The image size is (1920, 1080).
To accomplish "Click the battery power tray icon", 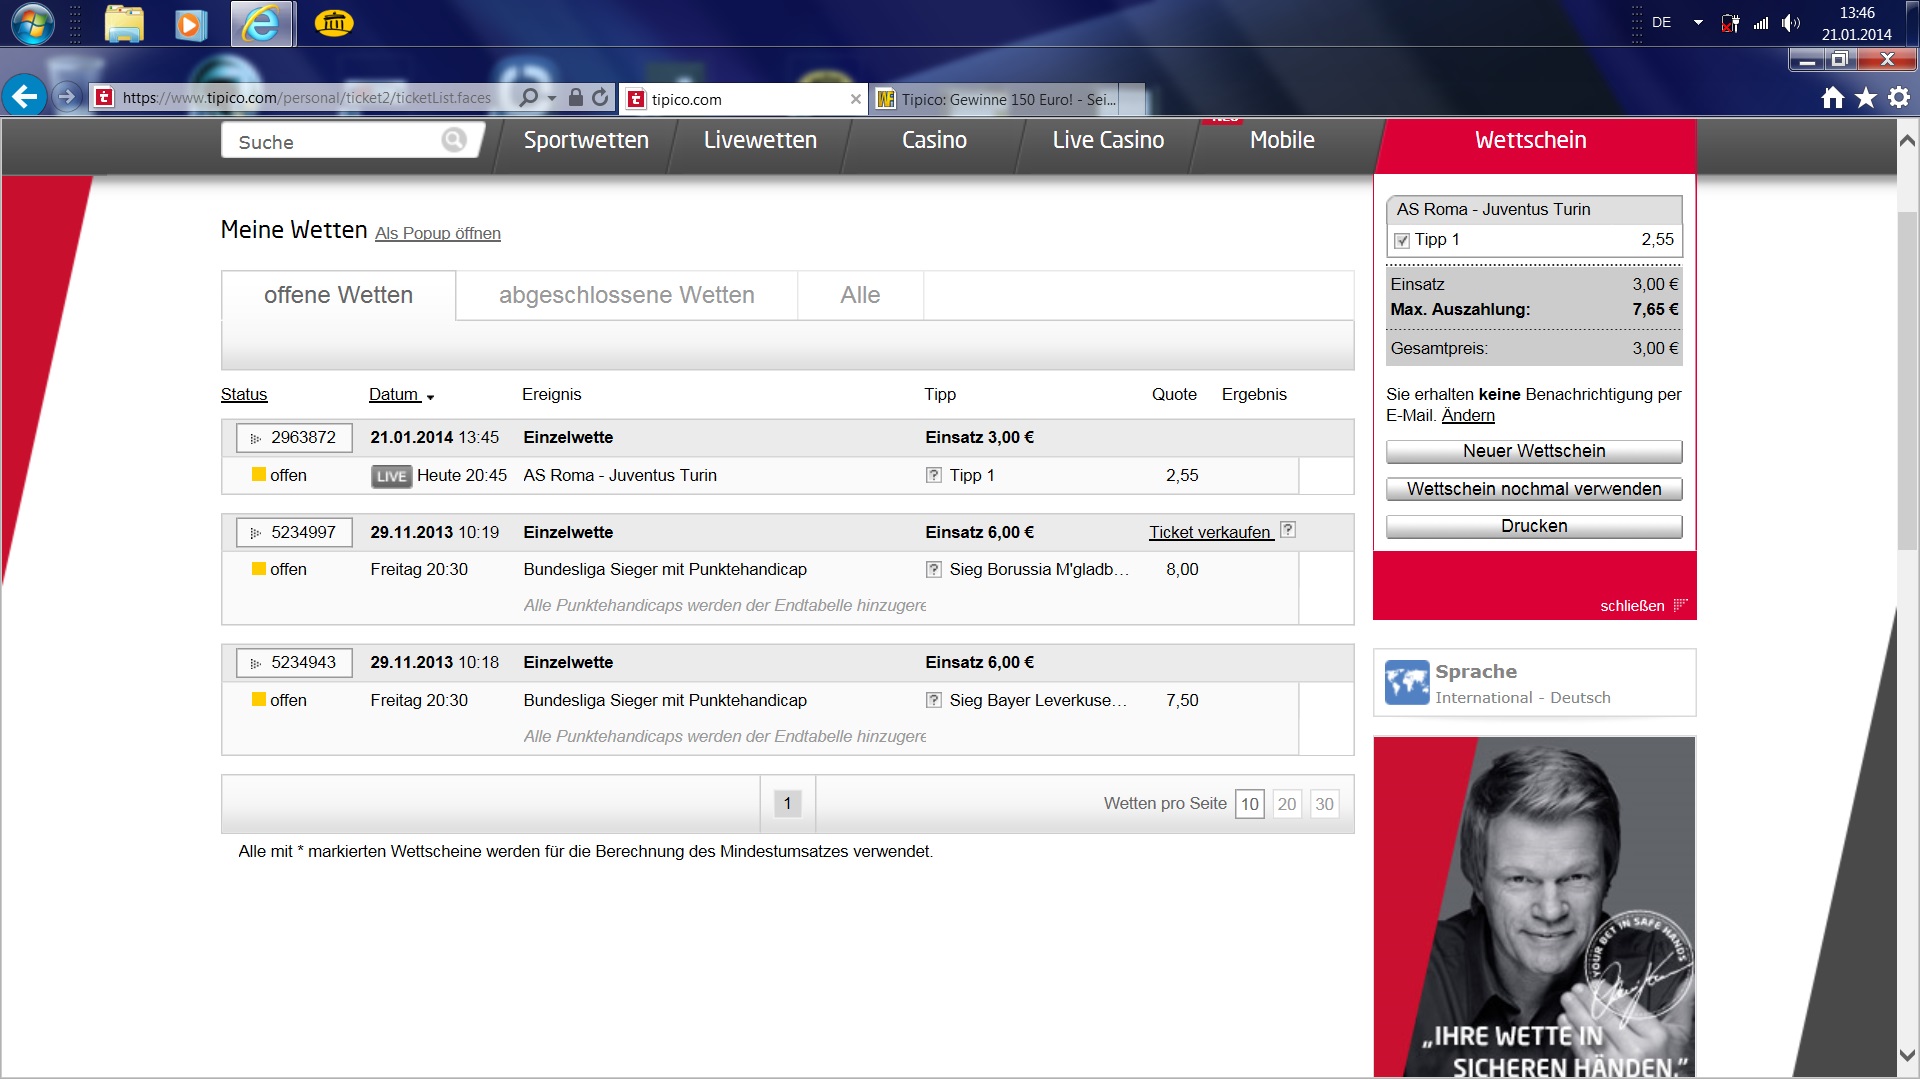I will 1730,23.
